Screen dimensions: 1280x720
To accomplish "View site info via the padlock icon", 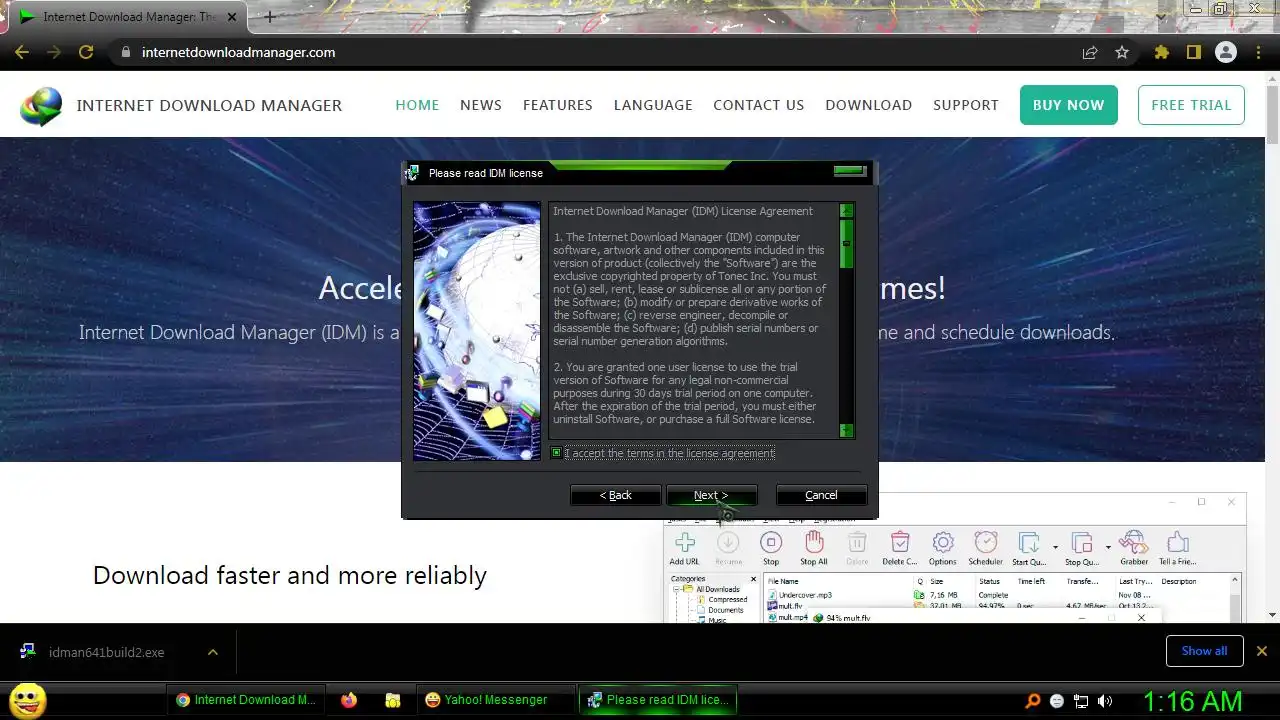I will coord(125,52).
